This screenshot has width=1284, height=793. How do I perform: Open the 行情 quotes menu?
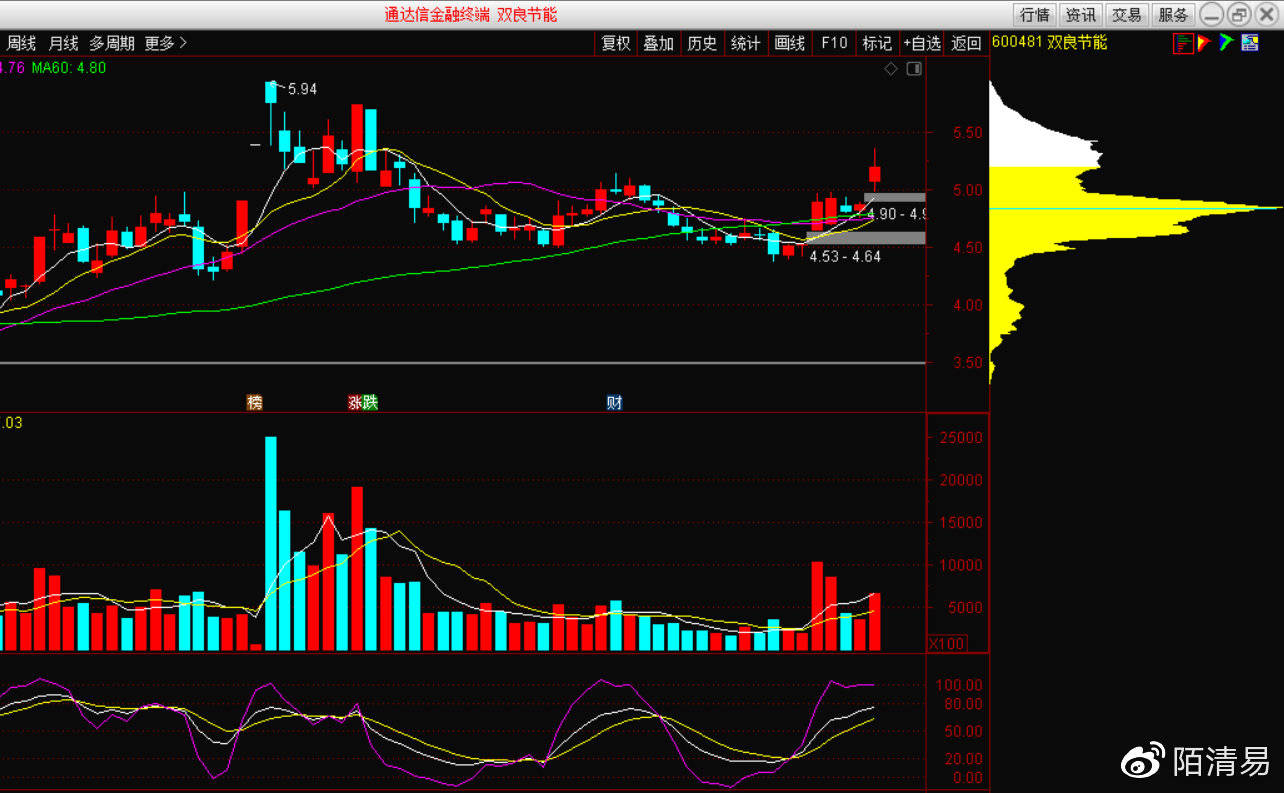coord(1035,15)
